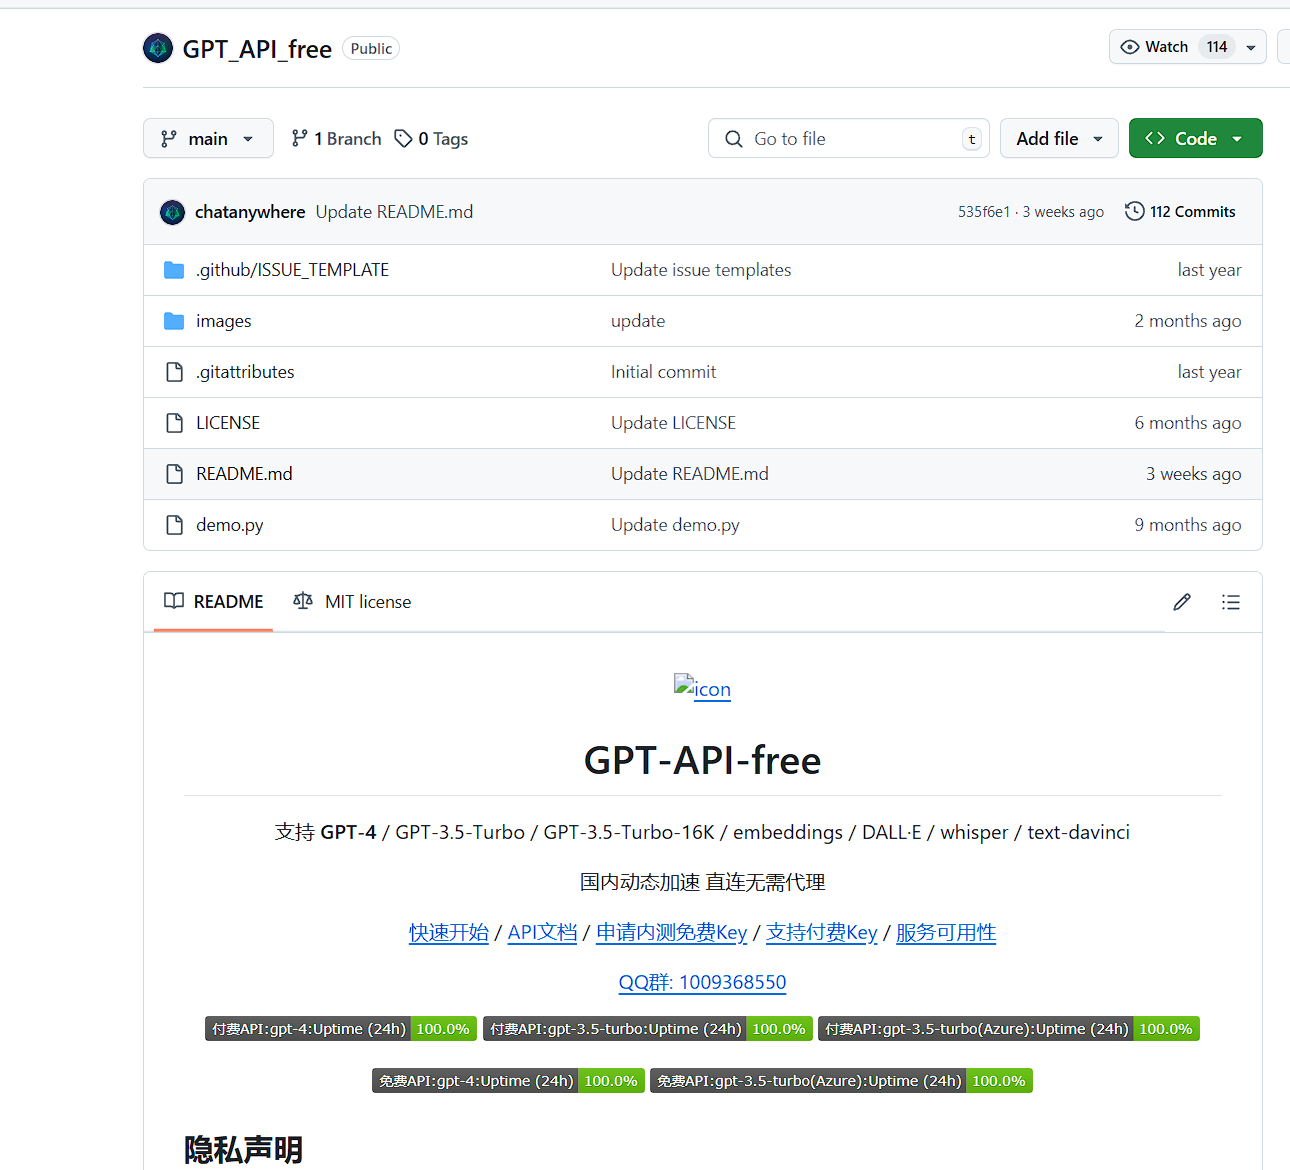Click the images folder icon
This screenshot has width=1290, height=1170.
point(174,321)
